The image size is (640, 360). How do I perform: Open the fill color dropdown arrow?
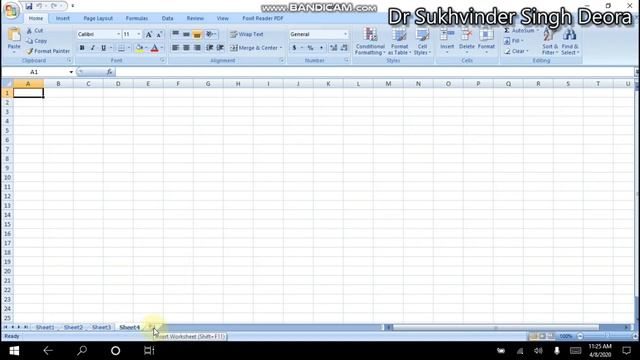146,48
